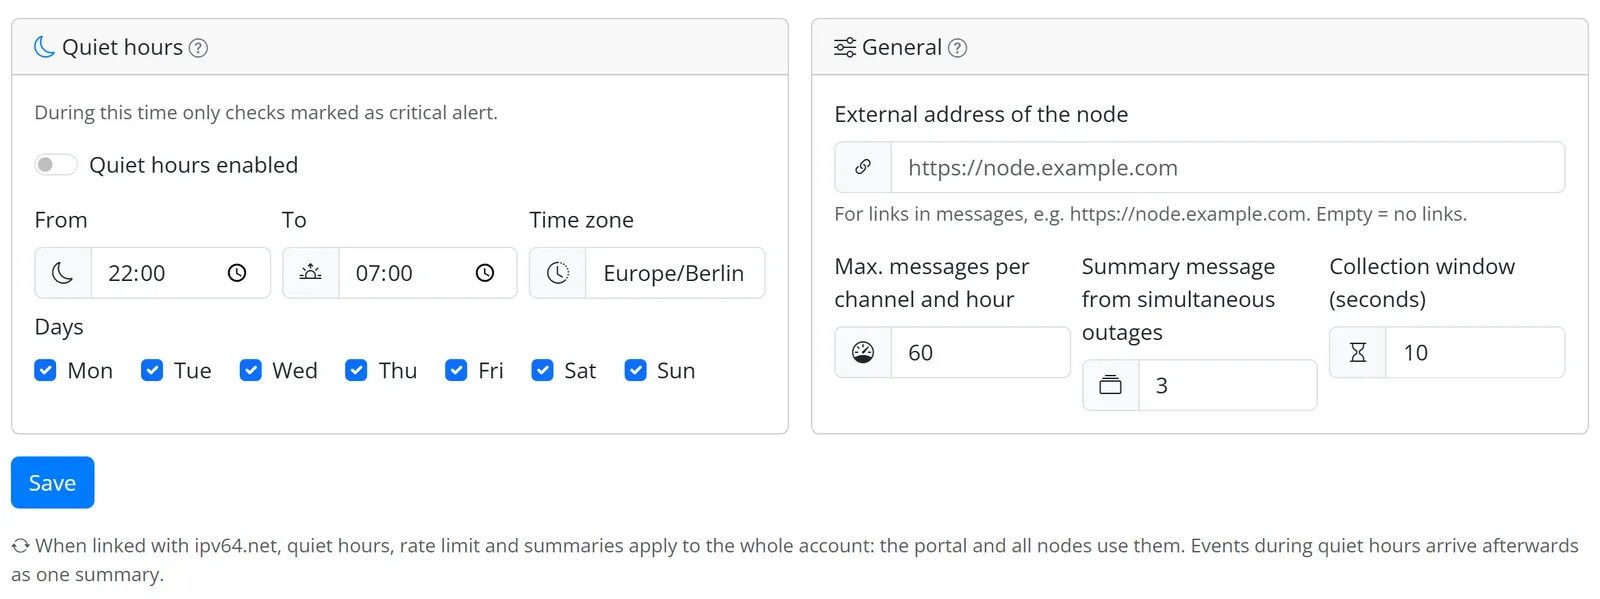Click the 'Quiet hours enabled' label
Viewport: 1600px width, 599px height.
click(x=194, y=165)
